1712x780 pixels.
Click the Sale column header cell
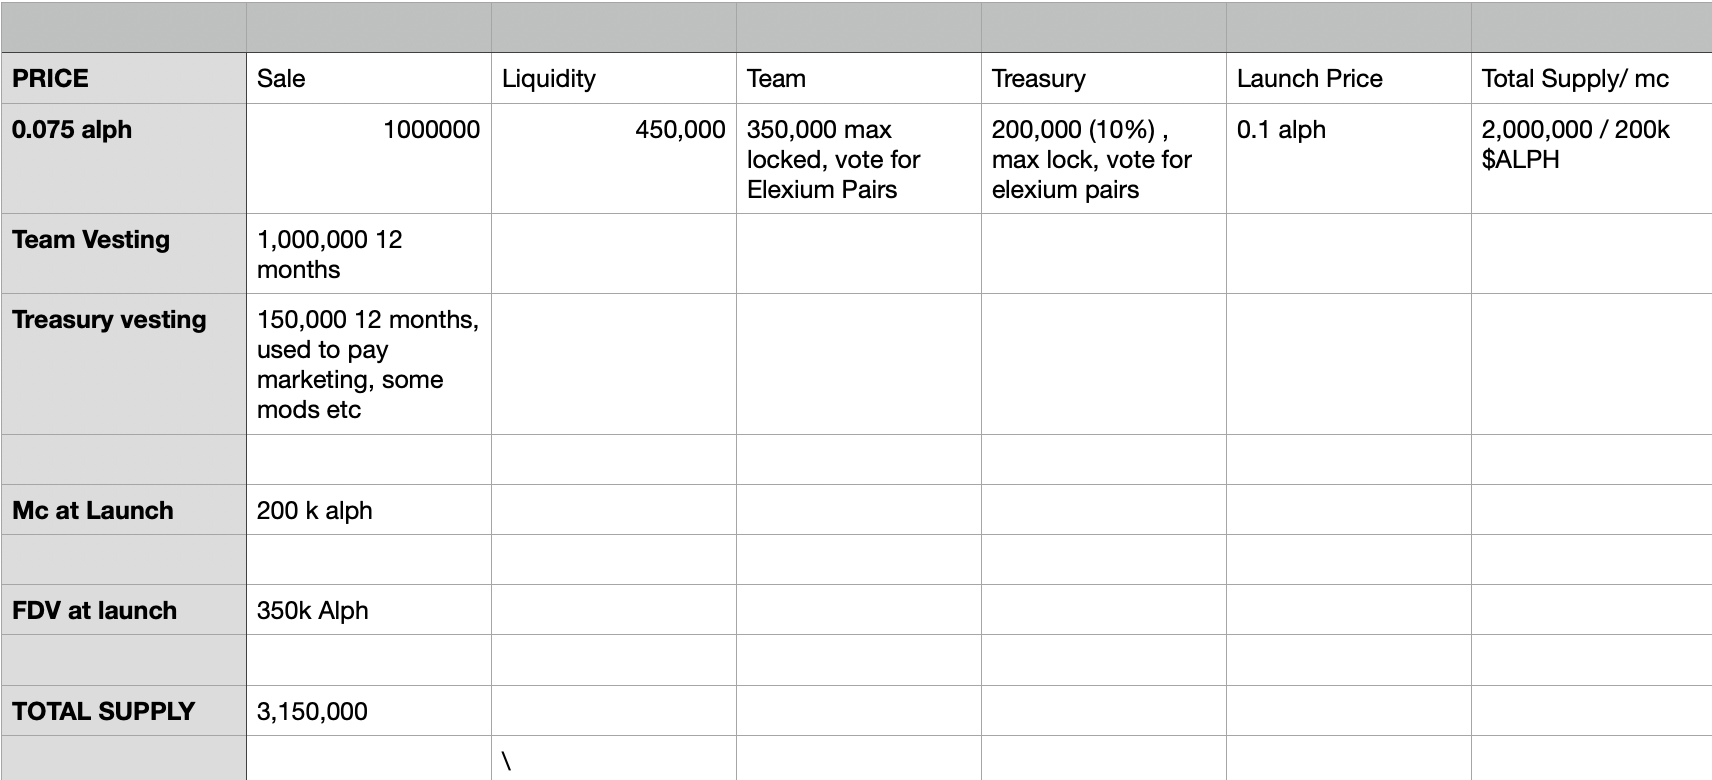pos(368,78)
